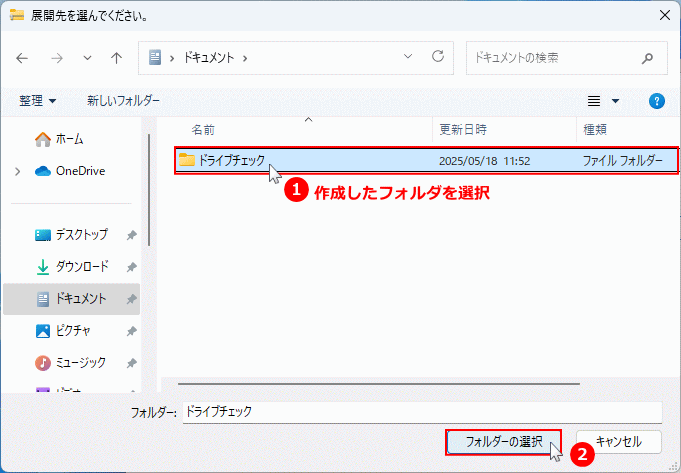Image resolution: width=681 pixels, height=473 pixels.
Task: Refresh the folder listing
Action: click(x=438, y=56)
